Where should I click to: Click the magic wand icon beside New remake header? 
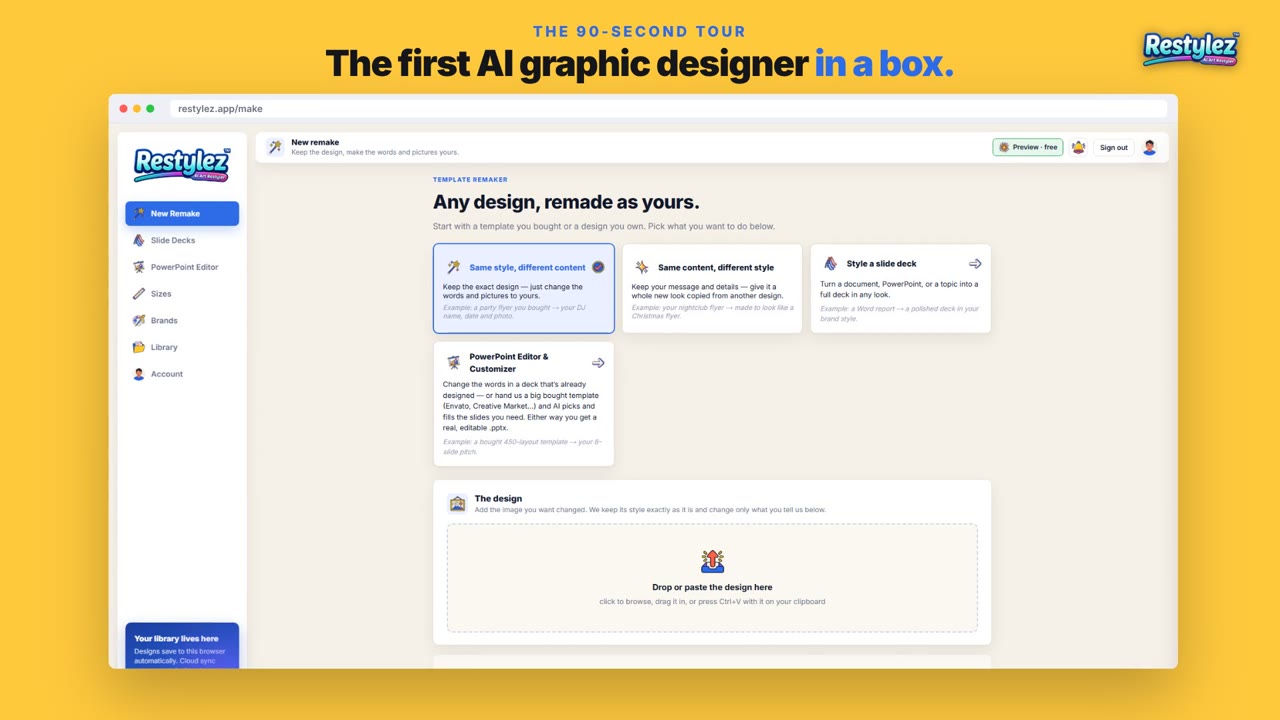point(274,147)
